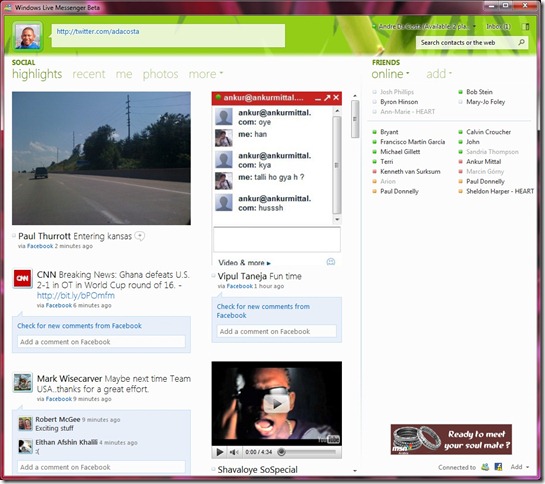This screenshot has width=545, height=484.
Task: Click feed scroll-down arrow at bottom
Action: tap(355, 471)
